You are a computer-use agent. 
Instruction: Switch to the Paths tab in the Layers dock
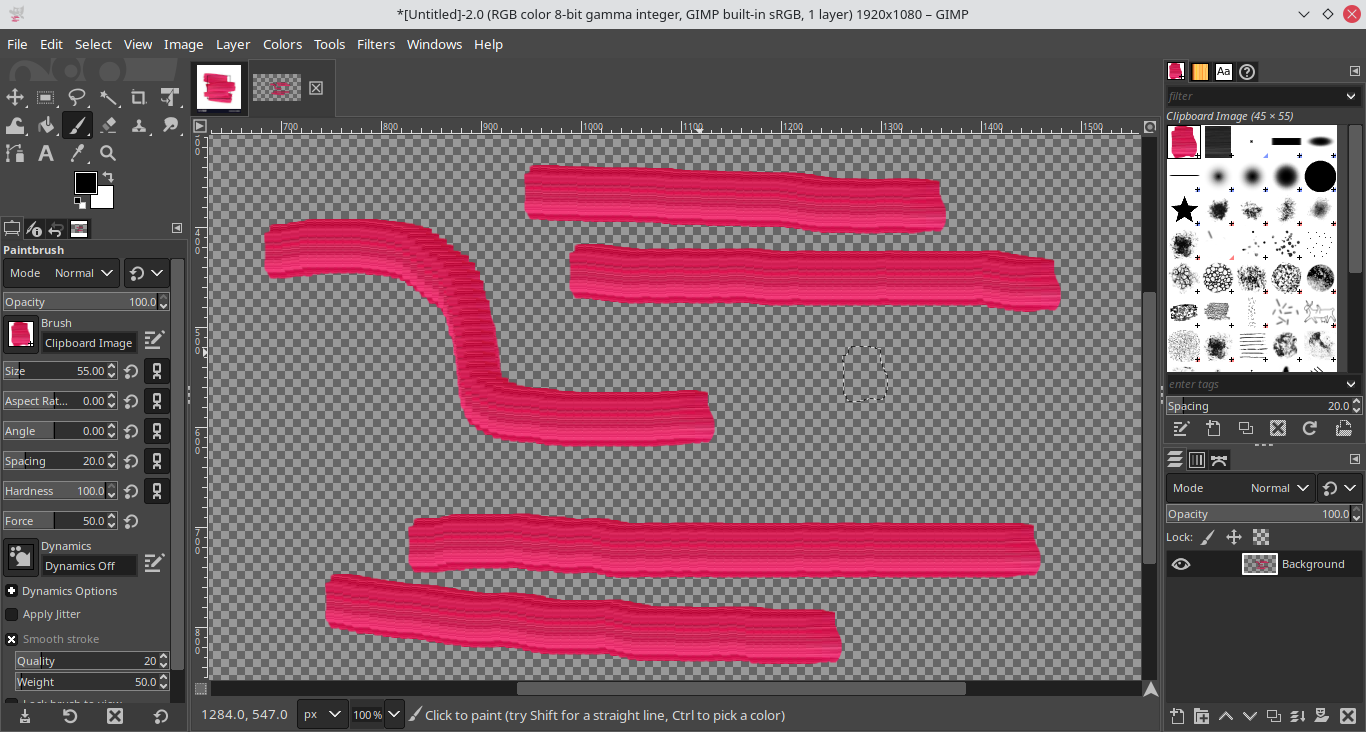click(1219, 460)
